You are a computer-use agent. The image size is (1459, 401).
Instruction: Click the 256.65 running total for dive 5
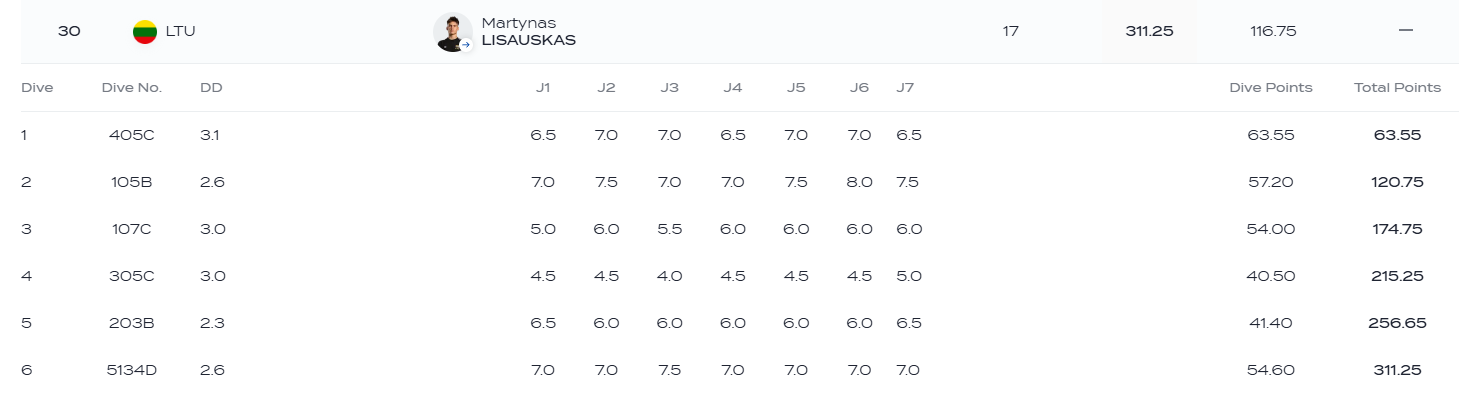1397,323
